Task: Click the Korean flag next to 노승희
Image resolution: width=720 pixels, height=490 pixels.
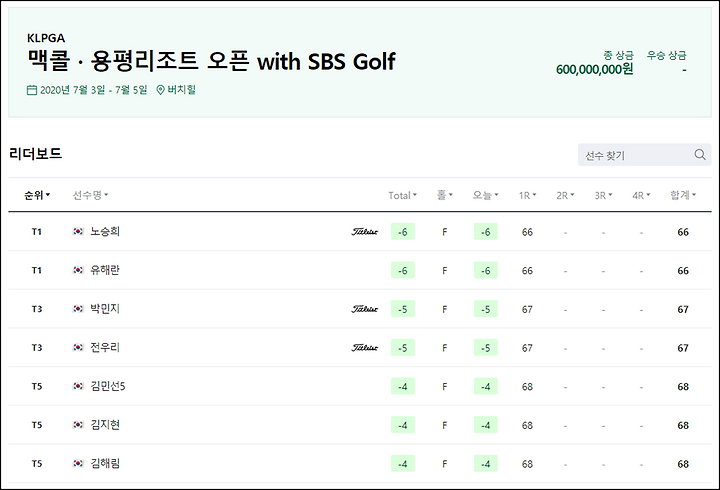Action: [x=78, y=231]
